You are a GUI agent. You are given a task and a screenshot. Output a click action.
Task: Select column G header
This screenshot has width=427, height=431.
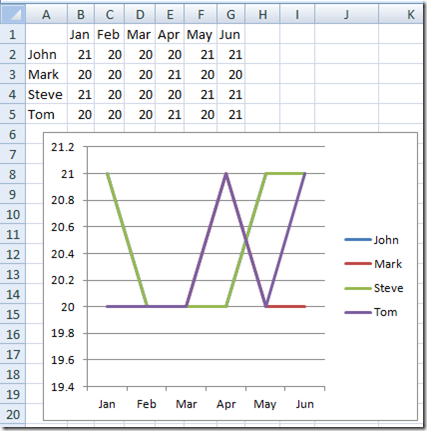tap(231, 14)
